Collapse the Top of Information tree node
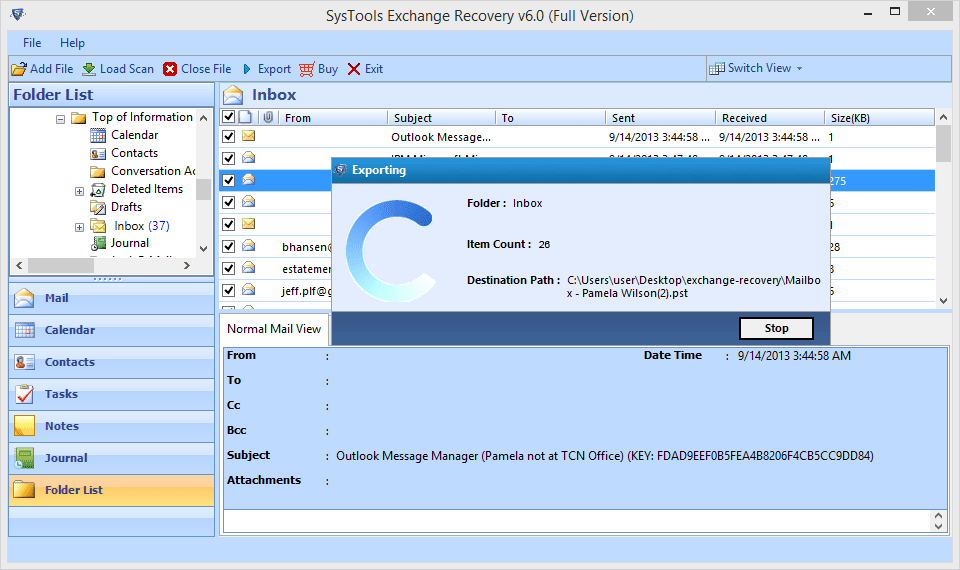The width and height of the screenshot is (960, 570). pyautogui.click(x=60, y=119)
